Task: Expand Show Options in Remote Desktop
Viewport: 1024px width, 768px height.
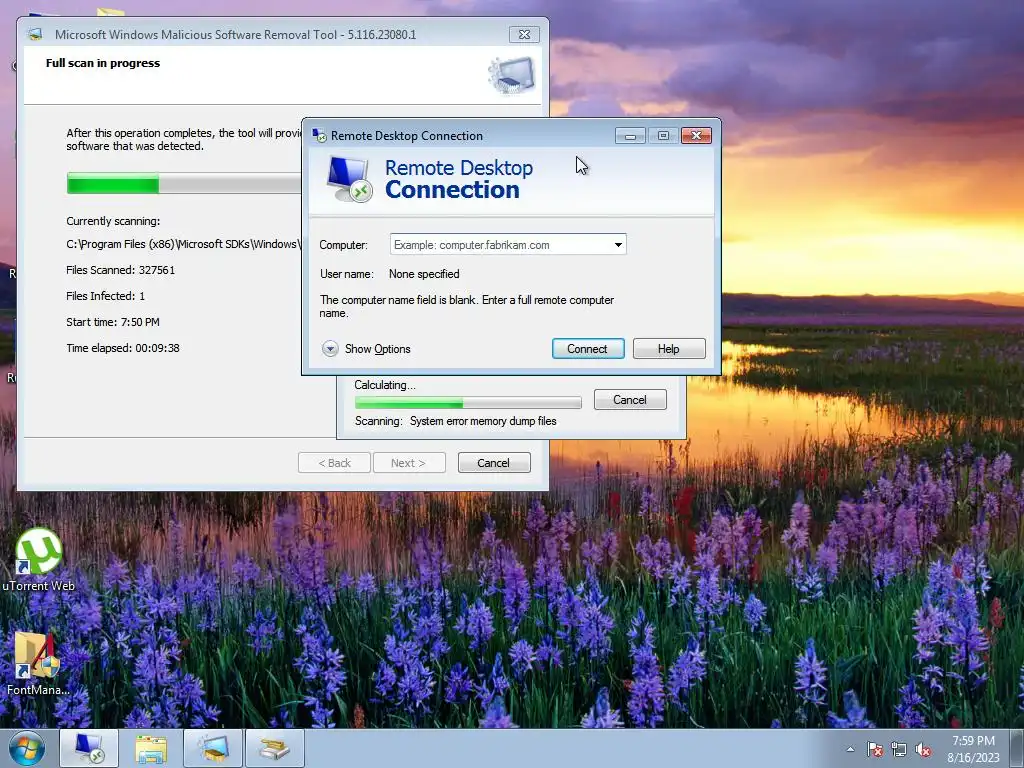Action: (x=366, y=349)
